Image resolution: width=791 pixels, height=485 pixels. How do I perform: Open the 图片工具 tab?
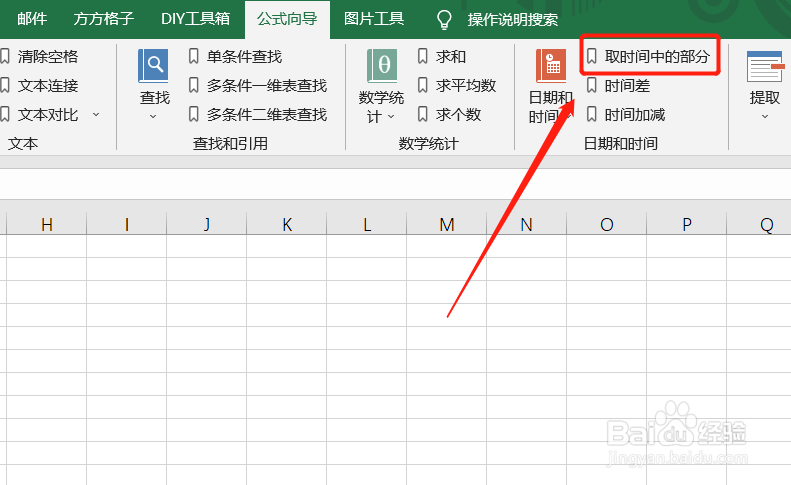374,19
